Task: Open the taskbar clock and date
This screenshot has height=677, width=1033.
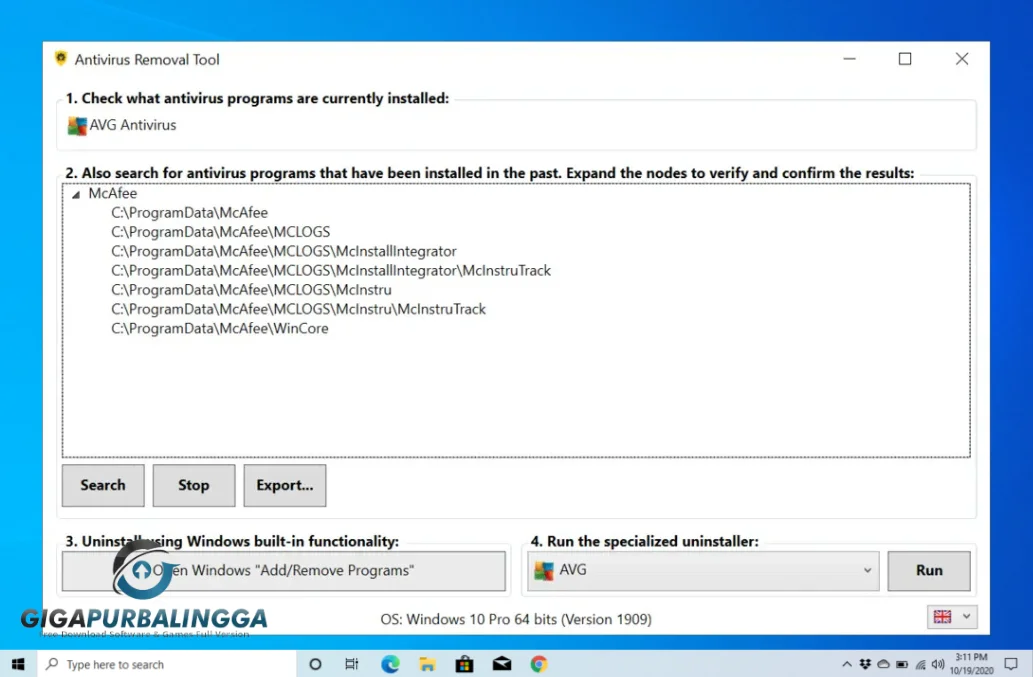Action: click(972, 664)
